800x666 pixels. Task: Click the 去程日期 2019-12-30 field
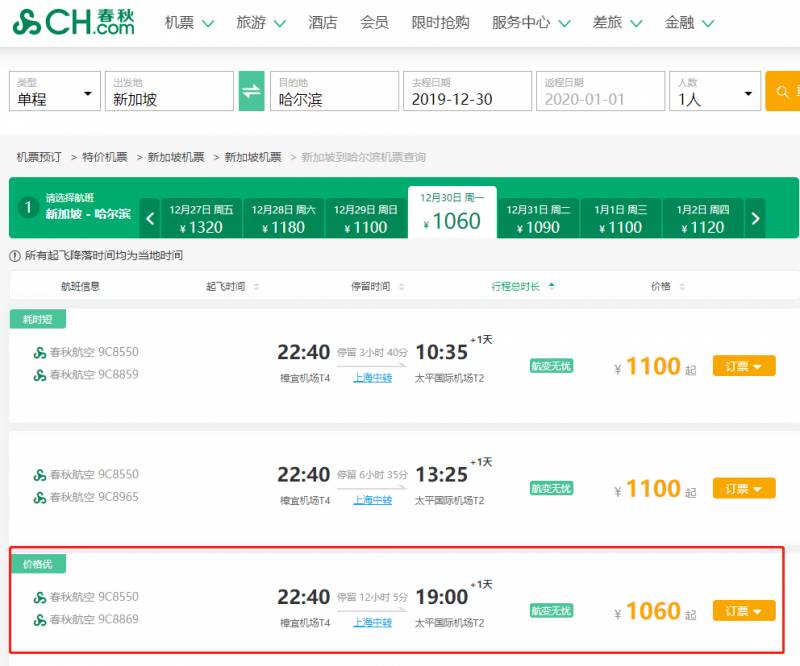pos(467,91)
